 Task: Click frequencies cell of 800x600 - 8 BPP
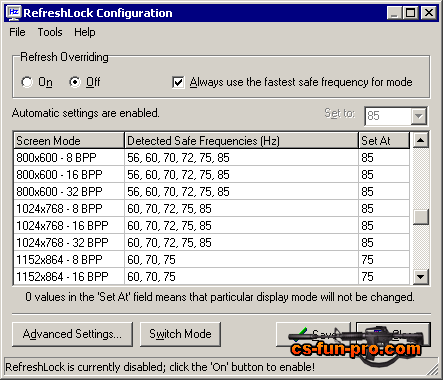click(241, 158)
